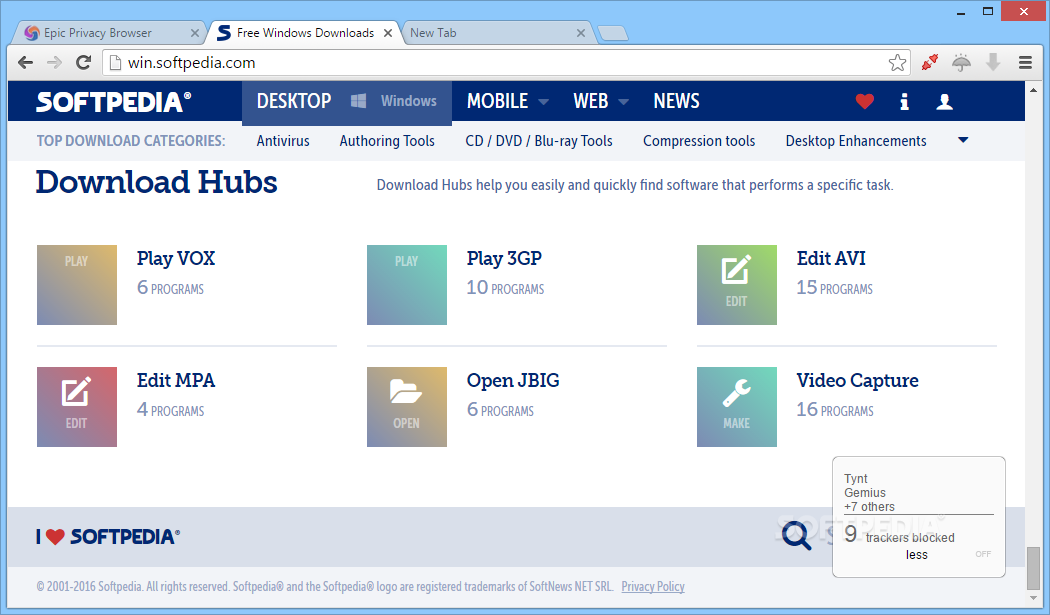Open the Play VOX hub thumbnail

77,285
